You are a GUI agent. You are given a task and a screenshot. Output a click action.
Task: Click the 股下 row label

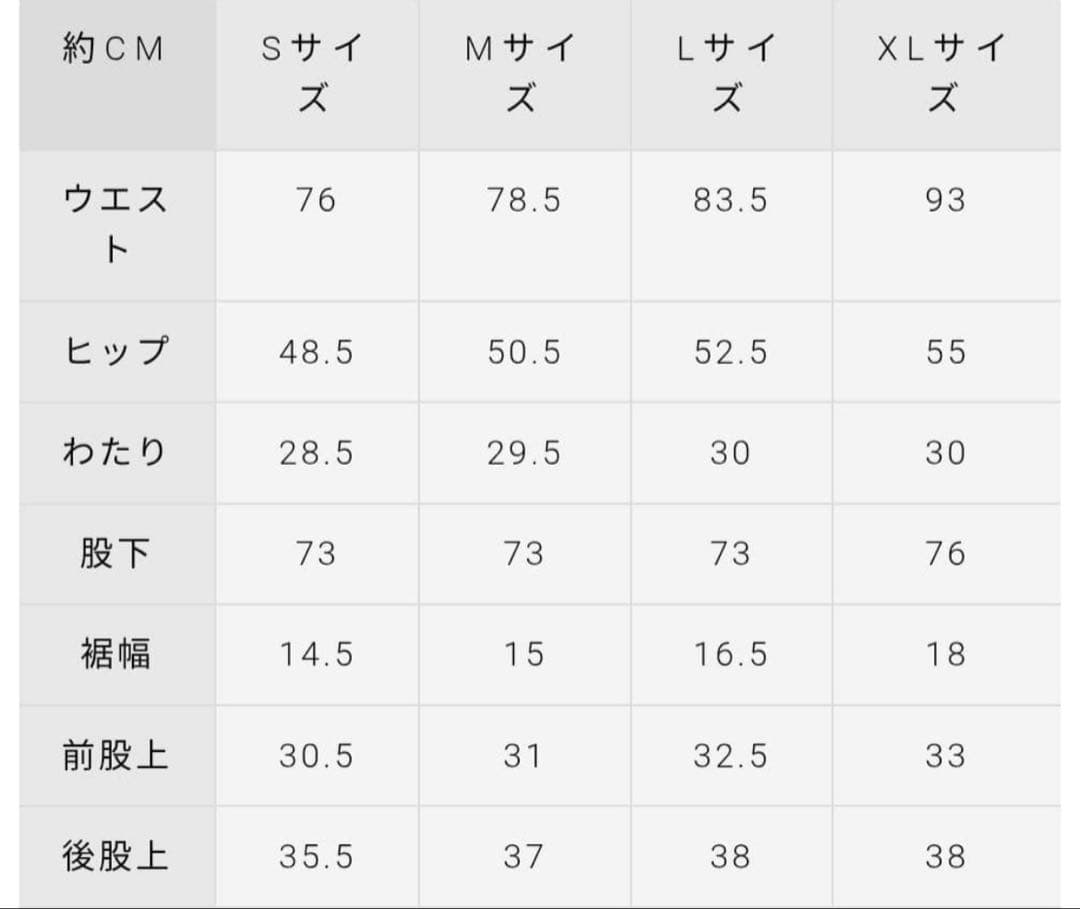[115, 553]
